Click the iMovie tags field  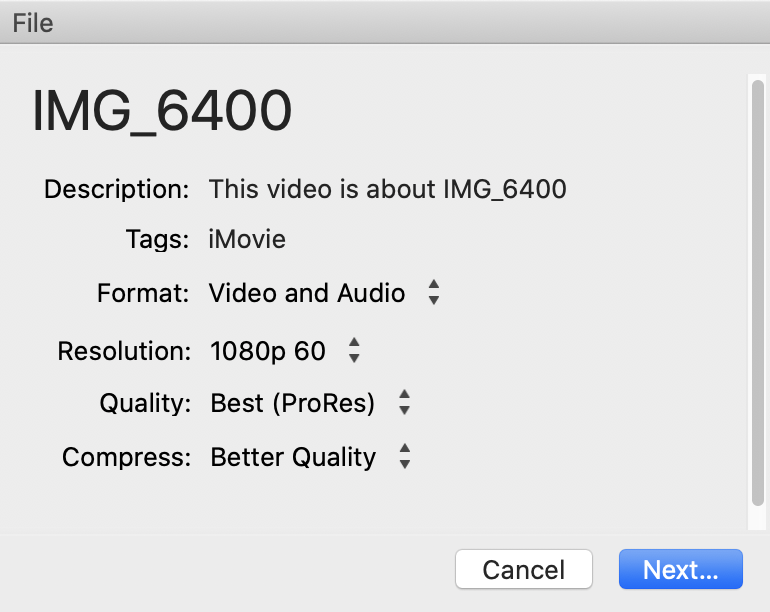(247, 240)
